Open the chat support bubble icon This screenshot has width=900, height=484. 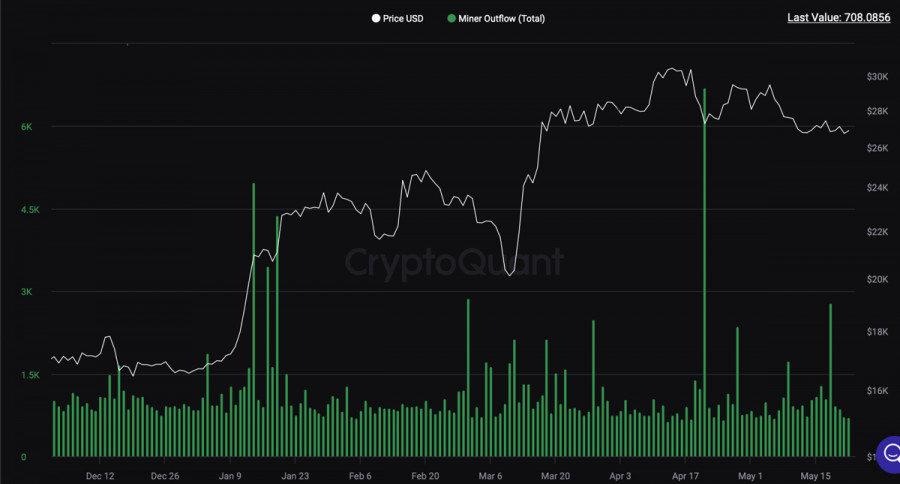[887, 452]
